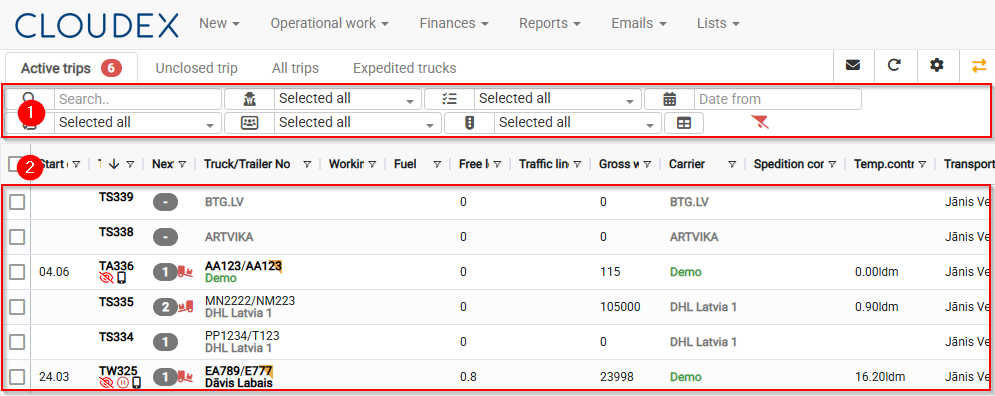The height and width of the screenshot is (396, 995).
Task: Open the table columns layout icon
Action: point(684,123)
